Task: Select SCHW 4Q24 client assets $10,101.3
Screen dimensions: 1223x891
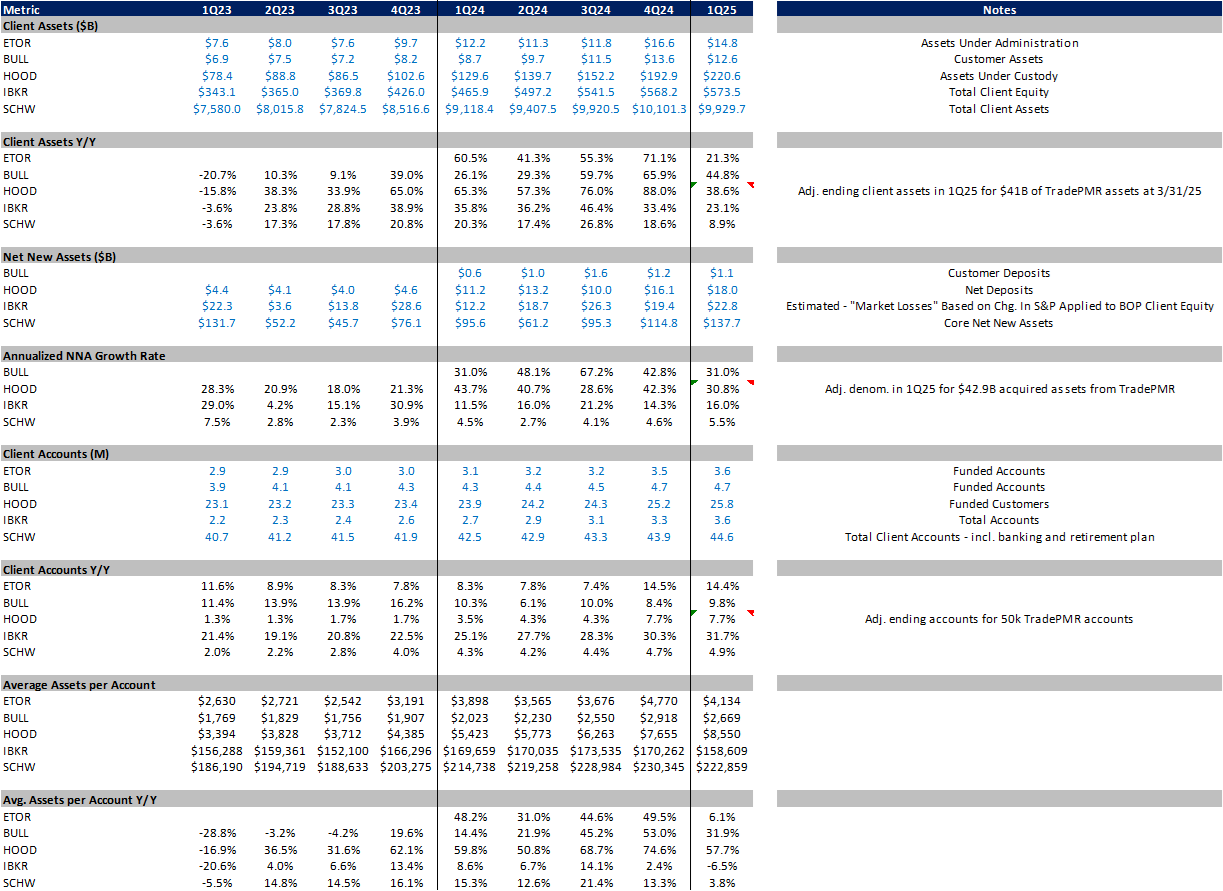Action: click(x=659, y=109)
